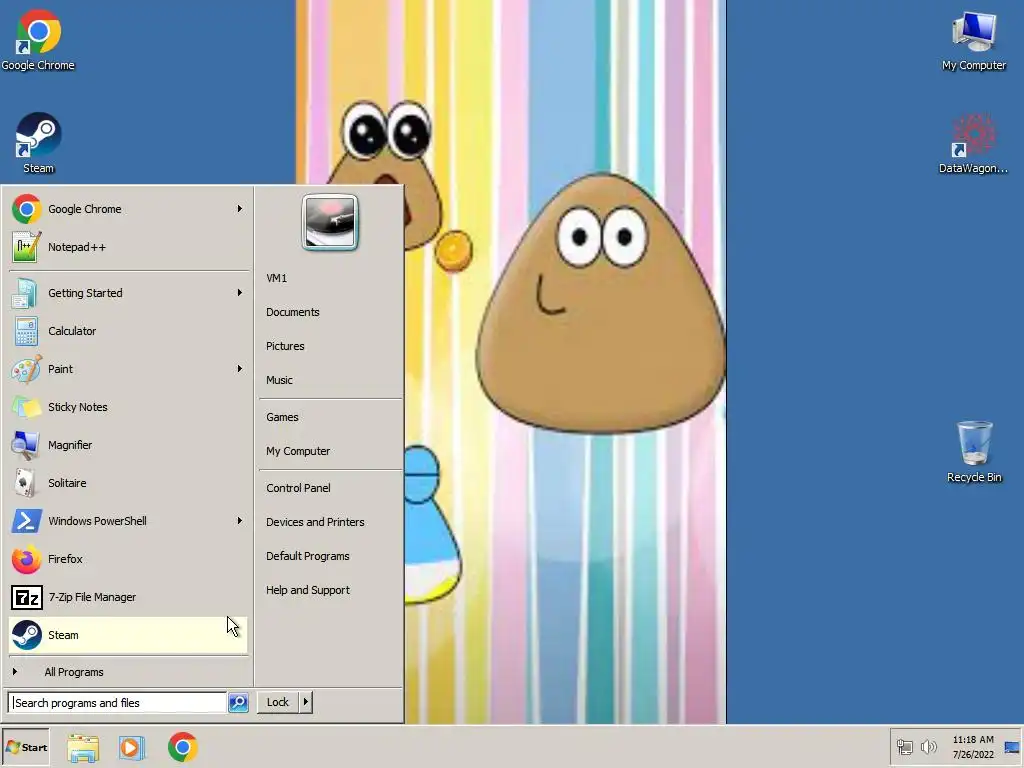Open Solitaire from the Start menu
The height and width of the screenshot is (768, 1024).
[x=128, y=483]
